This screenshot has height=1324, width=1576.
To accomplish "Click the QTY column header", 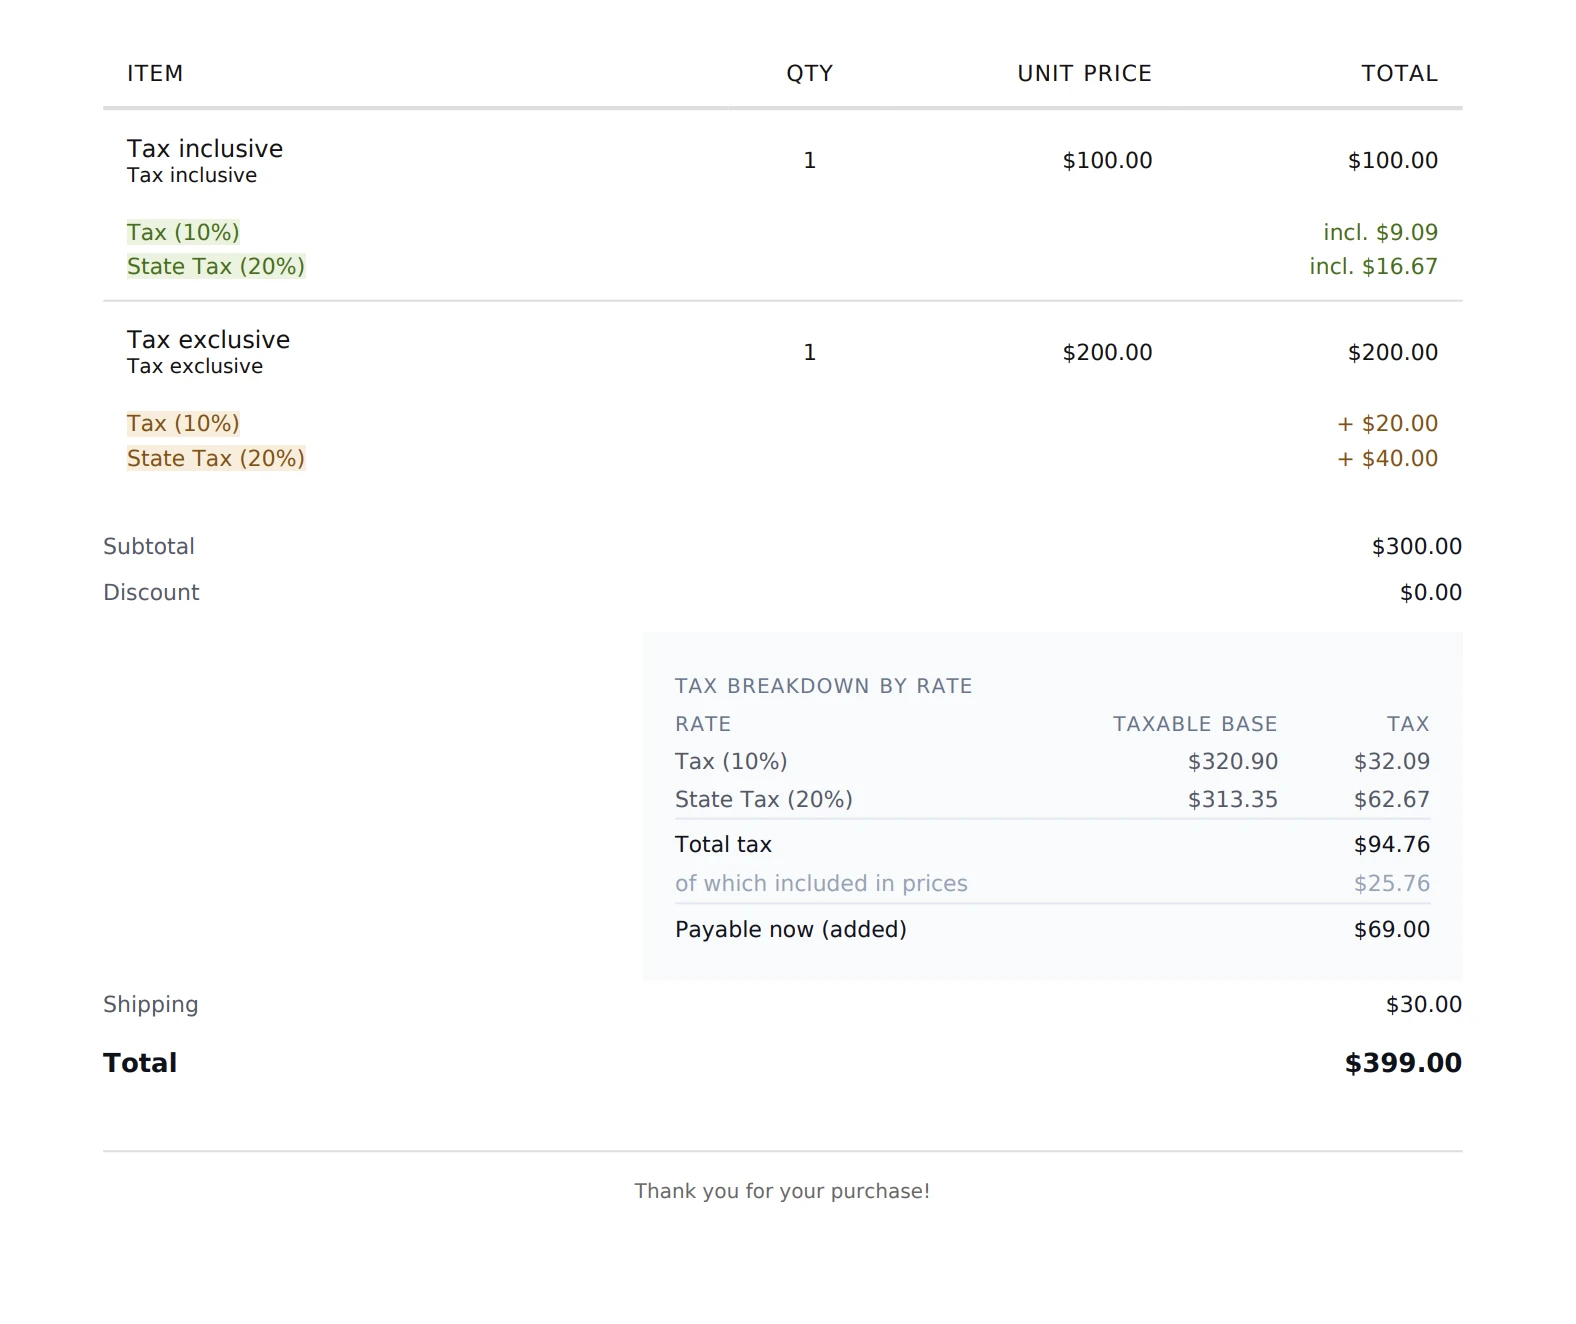I will point(809,73).
